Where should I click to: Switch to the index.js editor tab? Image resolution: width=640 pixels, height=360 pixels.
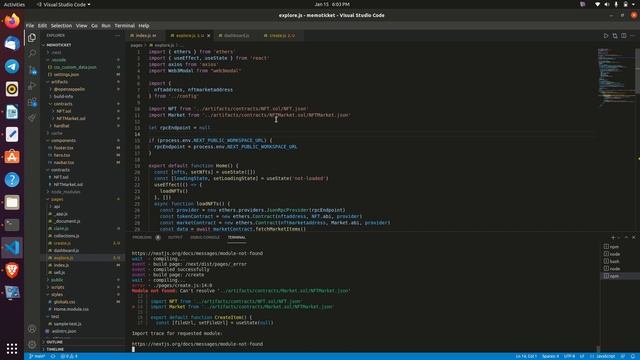pos(145,36)
